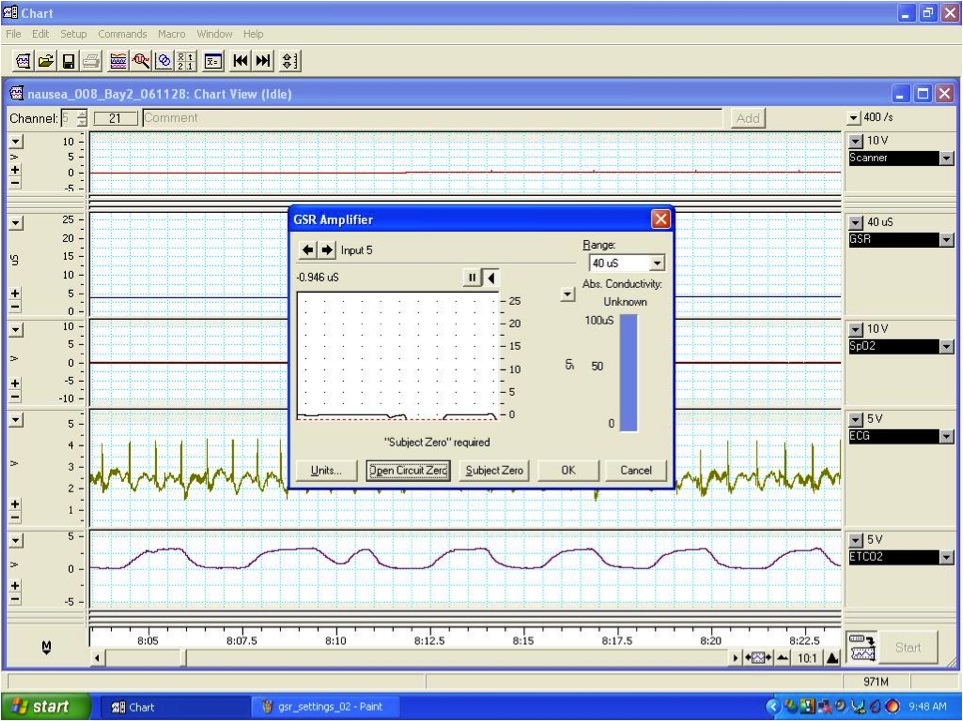The width and height of the screenshot is (963, 721).
Task: Open the X-Y plot window icon
Action: point(164,61)
